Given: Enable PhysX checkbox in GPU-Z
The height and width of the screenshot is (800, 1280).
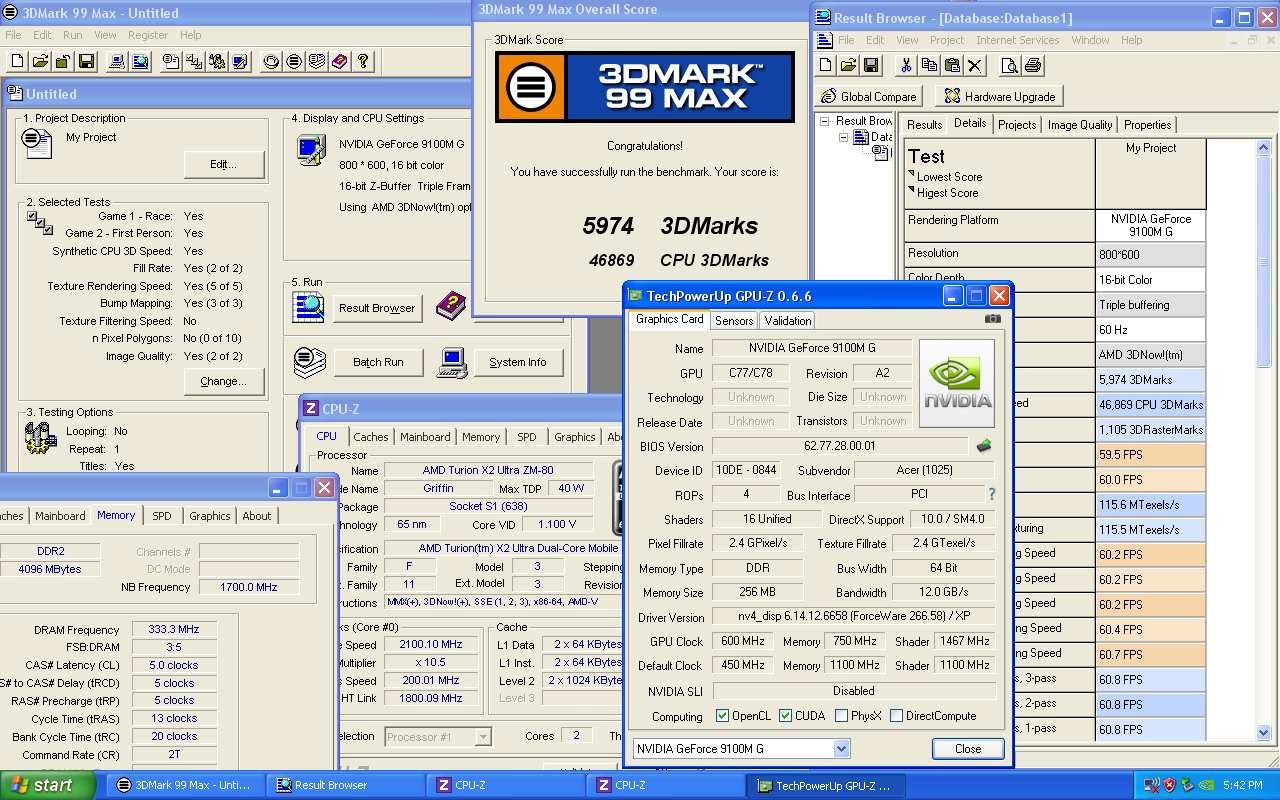Looking at the screenshot, I should 842,716.
